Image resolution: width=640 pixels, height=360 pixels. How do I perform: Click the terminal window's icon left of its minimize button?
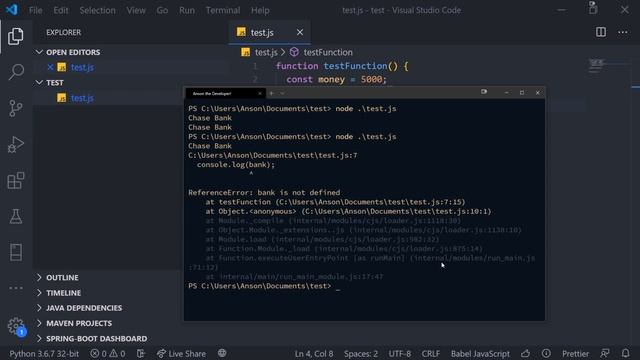coord(484,92)
